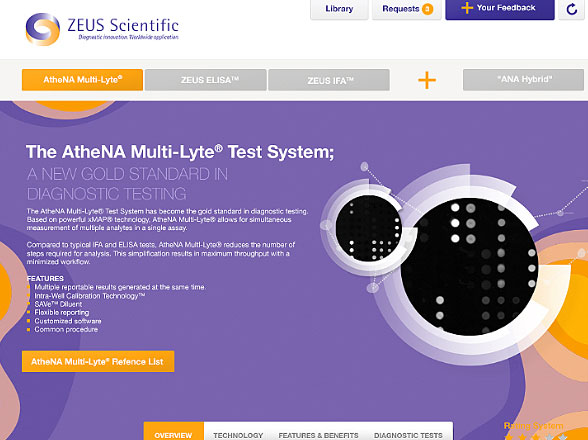The width and height of the screenshot is (588, 440).
Task: Switch to the ZEUS IFA tab
Action: (x=329, y=80)
